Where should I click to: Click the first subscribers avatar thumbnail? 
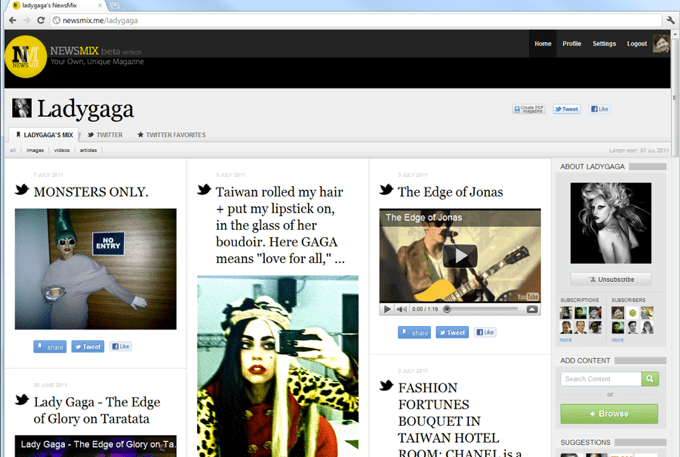click(618, 312)
